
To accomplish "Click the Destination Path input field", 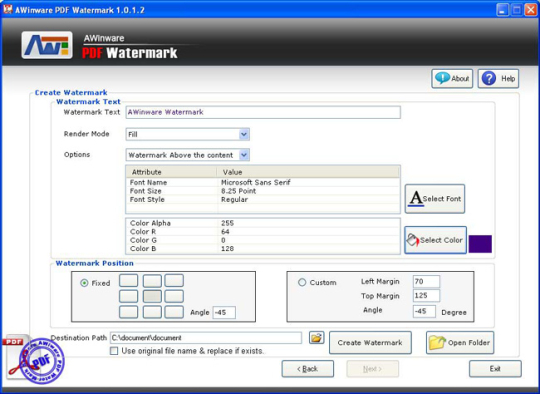I will (206, 338).
